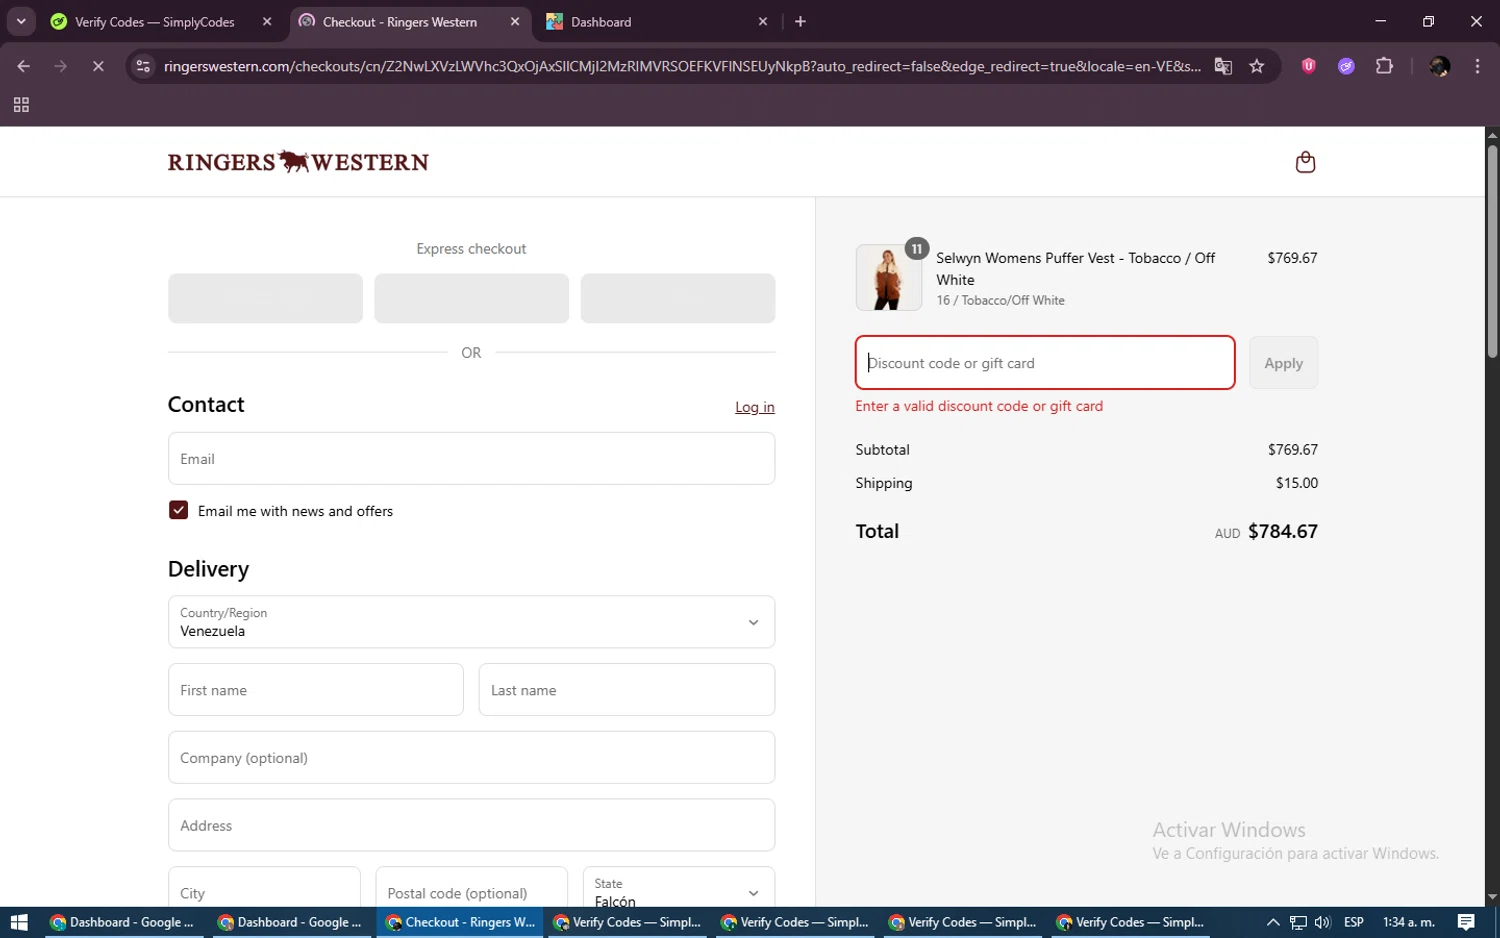Screen dimensions: 1500x938
Task: Open Checkout - Ringers W... taskbar window
Action: click(460, 922)
